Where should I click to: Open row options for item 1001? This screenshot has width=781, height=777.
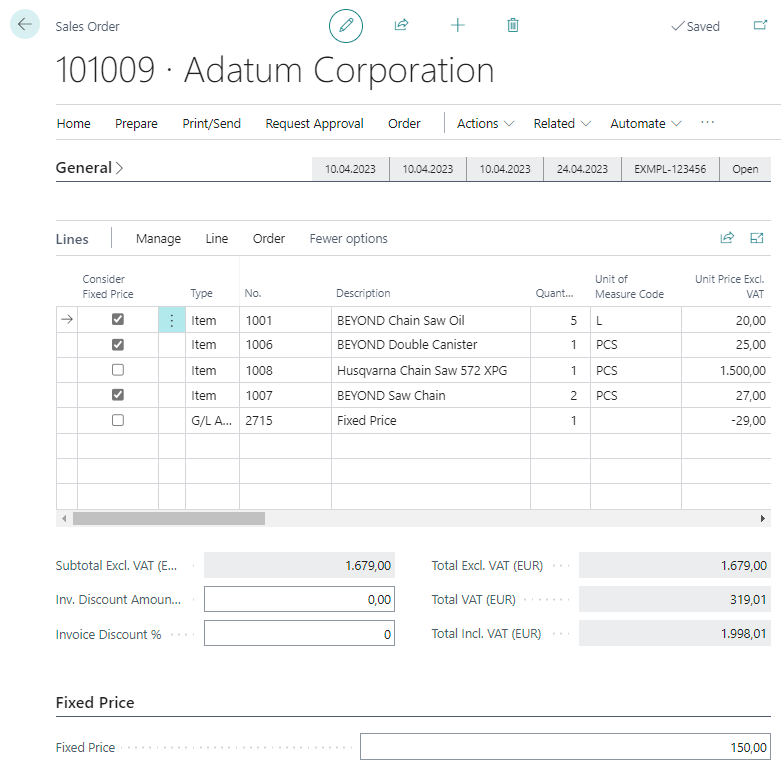(172, 321)
